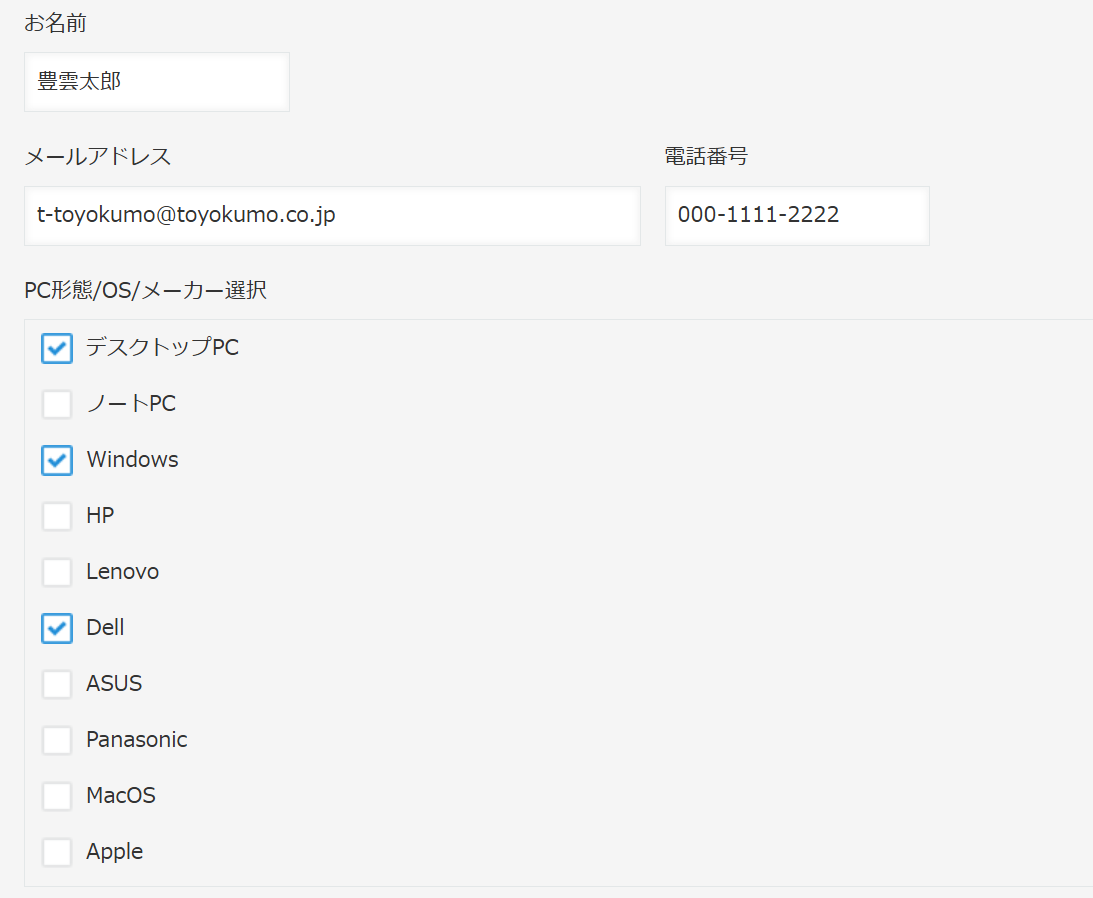Click the Dell label text
Screen dimensions: 1093x898
(x=105, y=627)
